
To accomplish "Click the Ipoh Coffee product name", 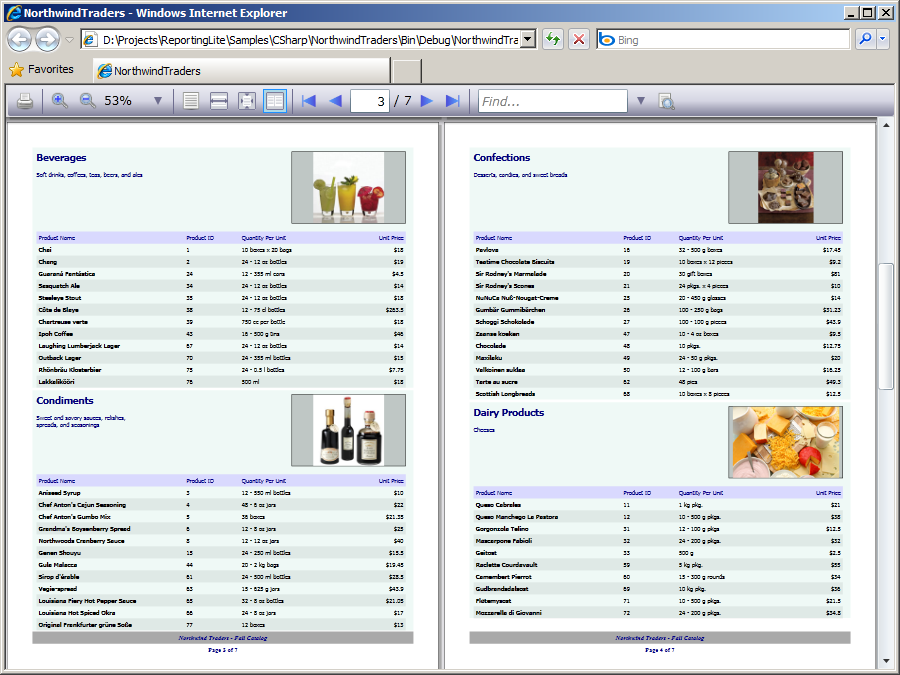I will pos(56,334).
